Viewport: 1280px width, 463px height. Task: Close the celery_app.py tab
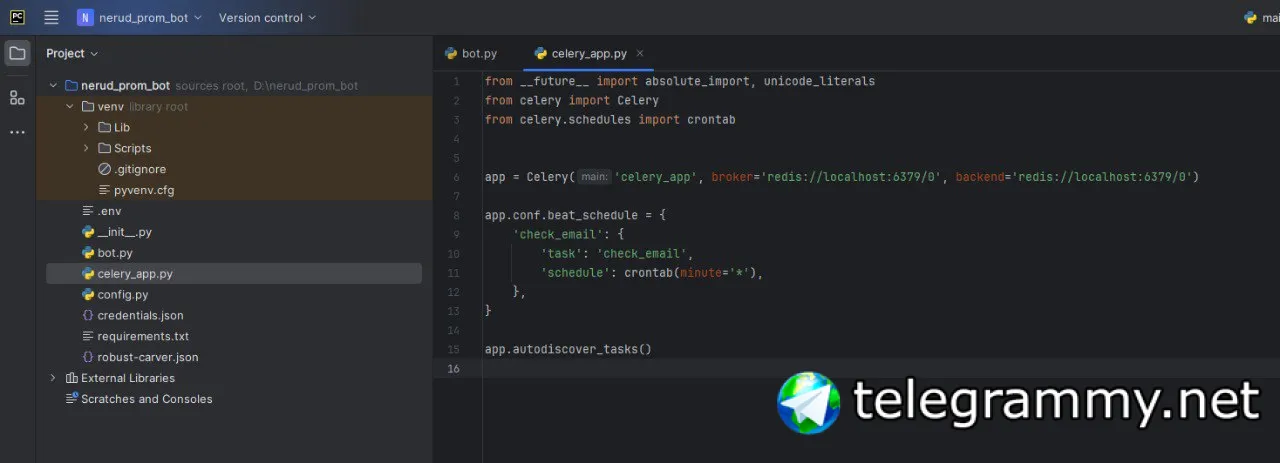tap(640, 54)
